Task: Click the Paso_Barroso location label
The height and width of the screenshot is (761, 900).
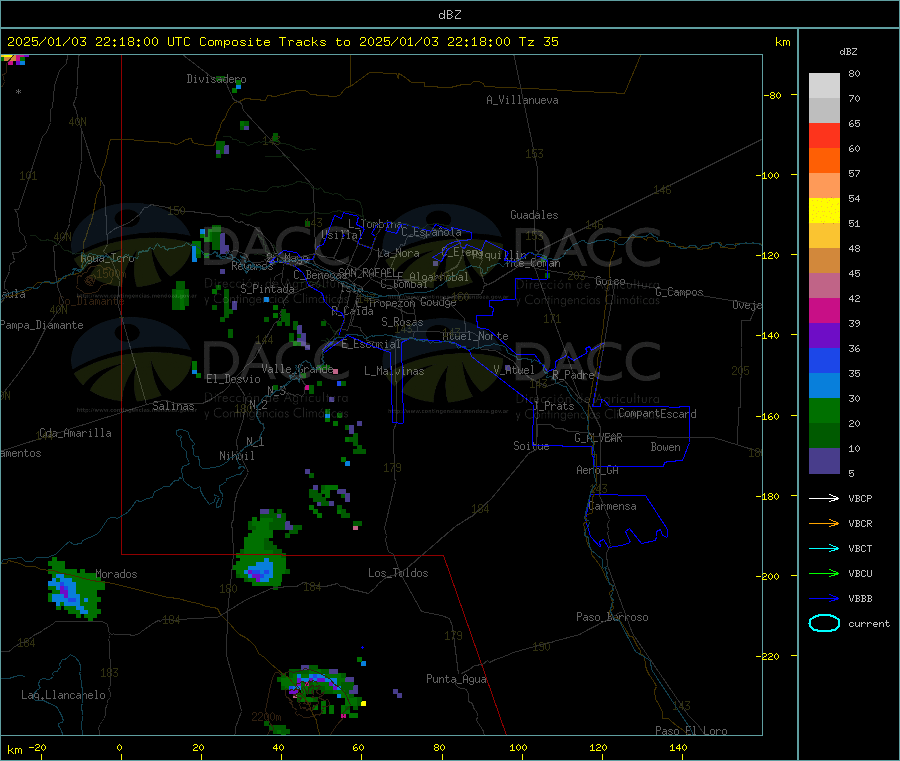Action: click(x=612, y=617)
